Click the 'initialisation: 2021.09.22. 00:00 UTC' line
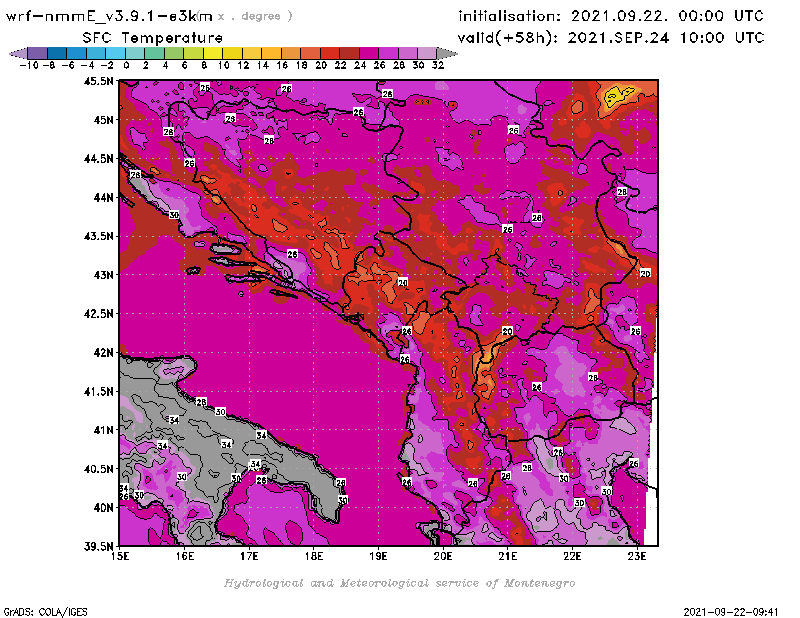 (611, 16)
